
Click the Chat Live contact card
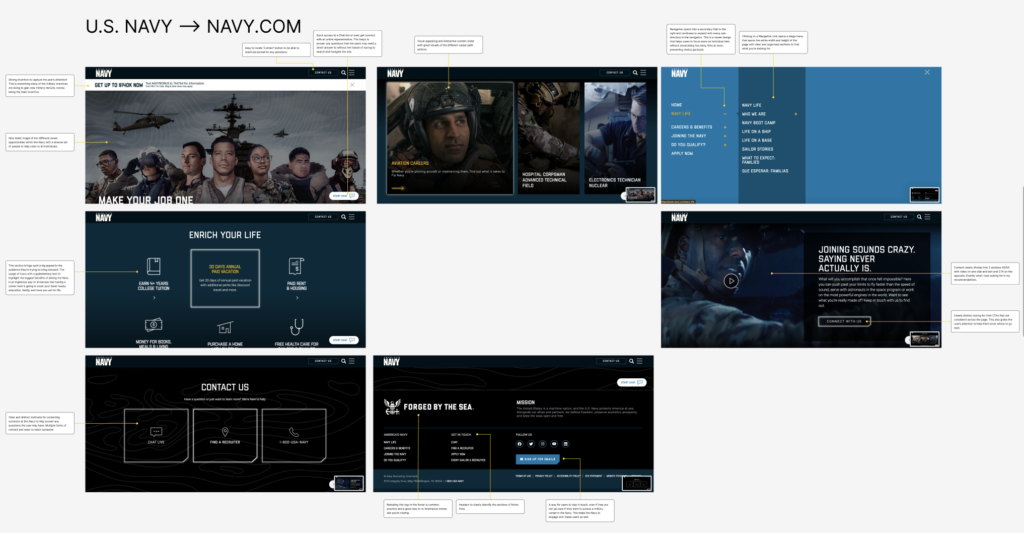[156, 436]
